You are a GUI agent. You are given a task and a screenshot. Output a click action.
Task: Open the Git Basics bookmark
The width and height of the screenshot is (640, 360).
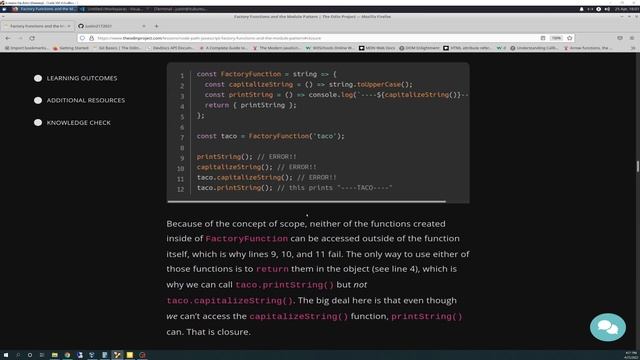(118, 48)
